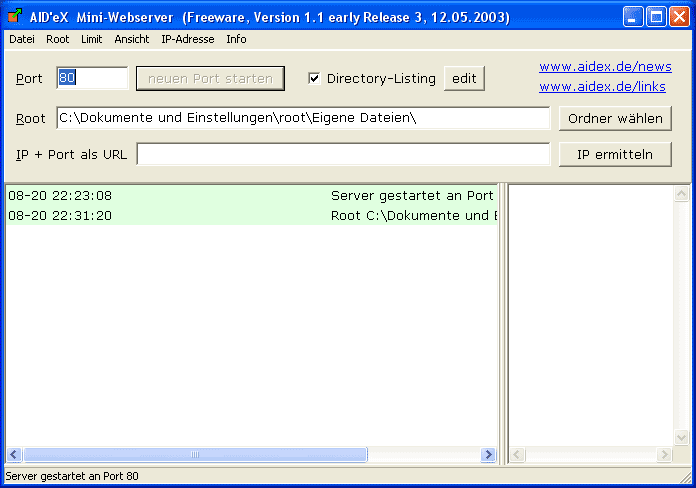Close the Mini-Webserver window
Viewport: 696px width, 488px height.
(679, 17)
